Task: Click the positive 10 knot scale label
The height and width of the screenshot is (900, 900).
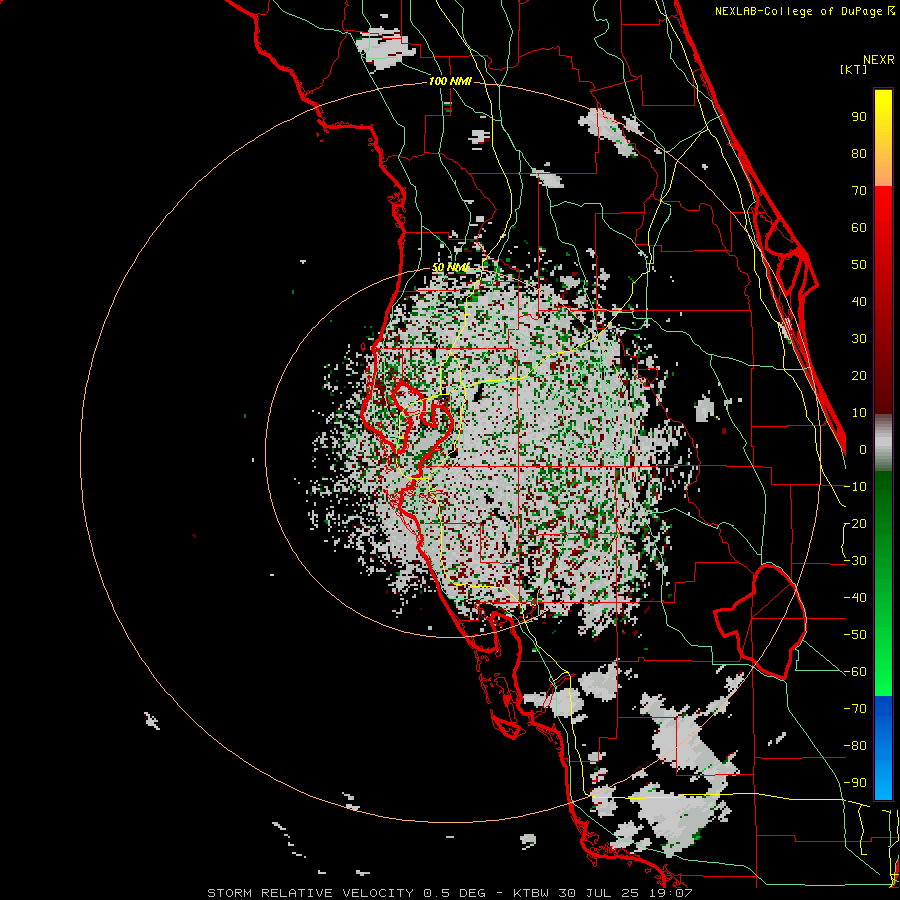Action: 859,413
